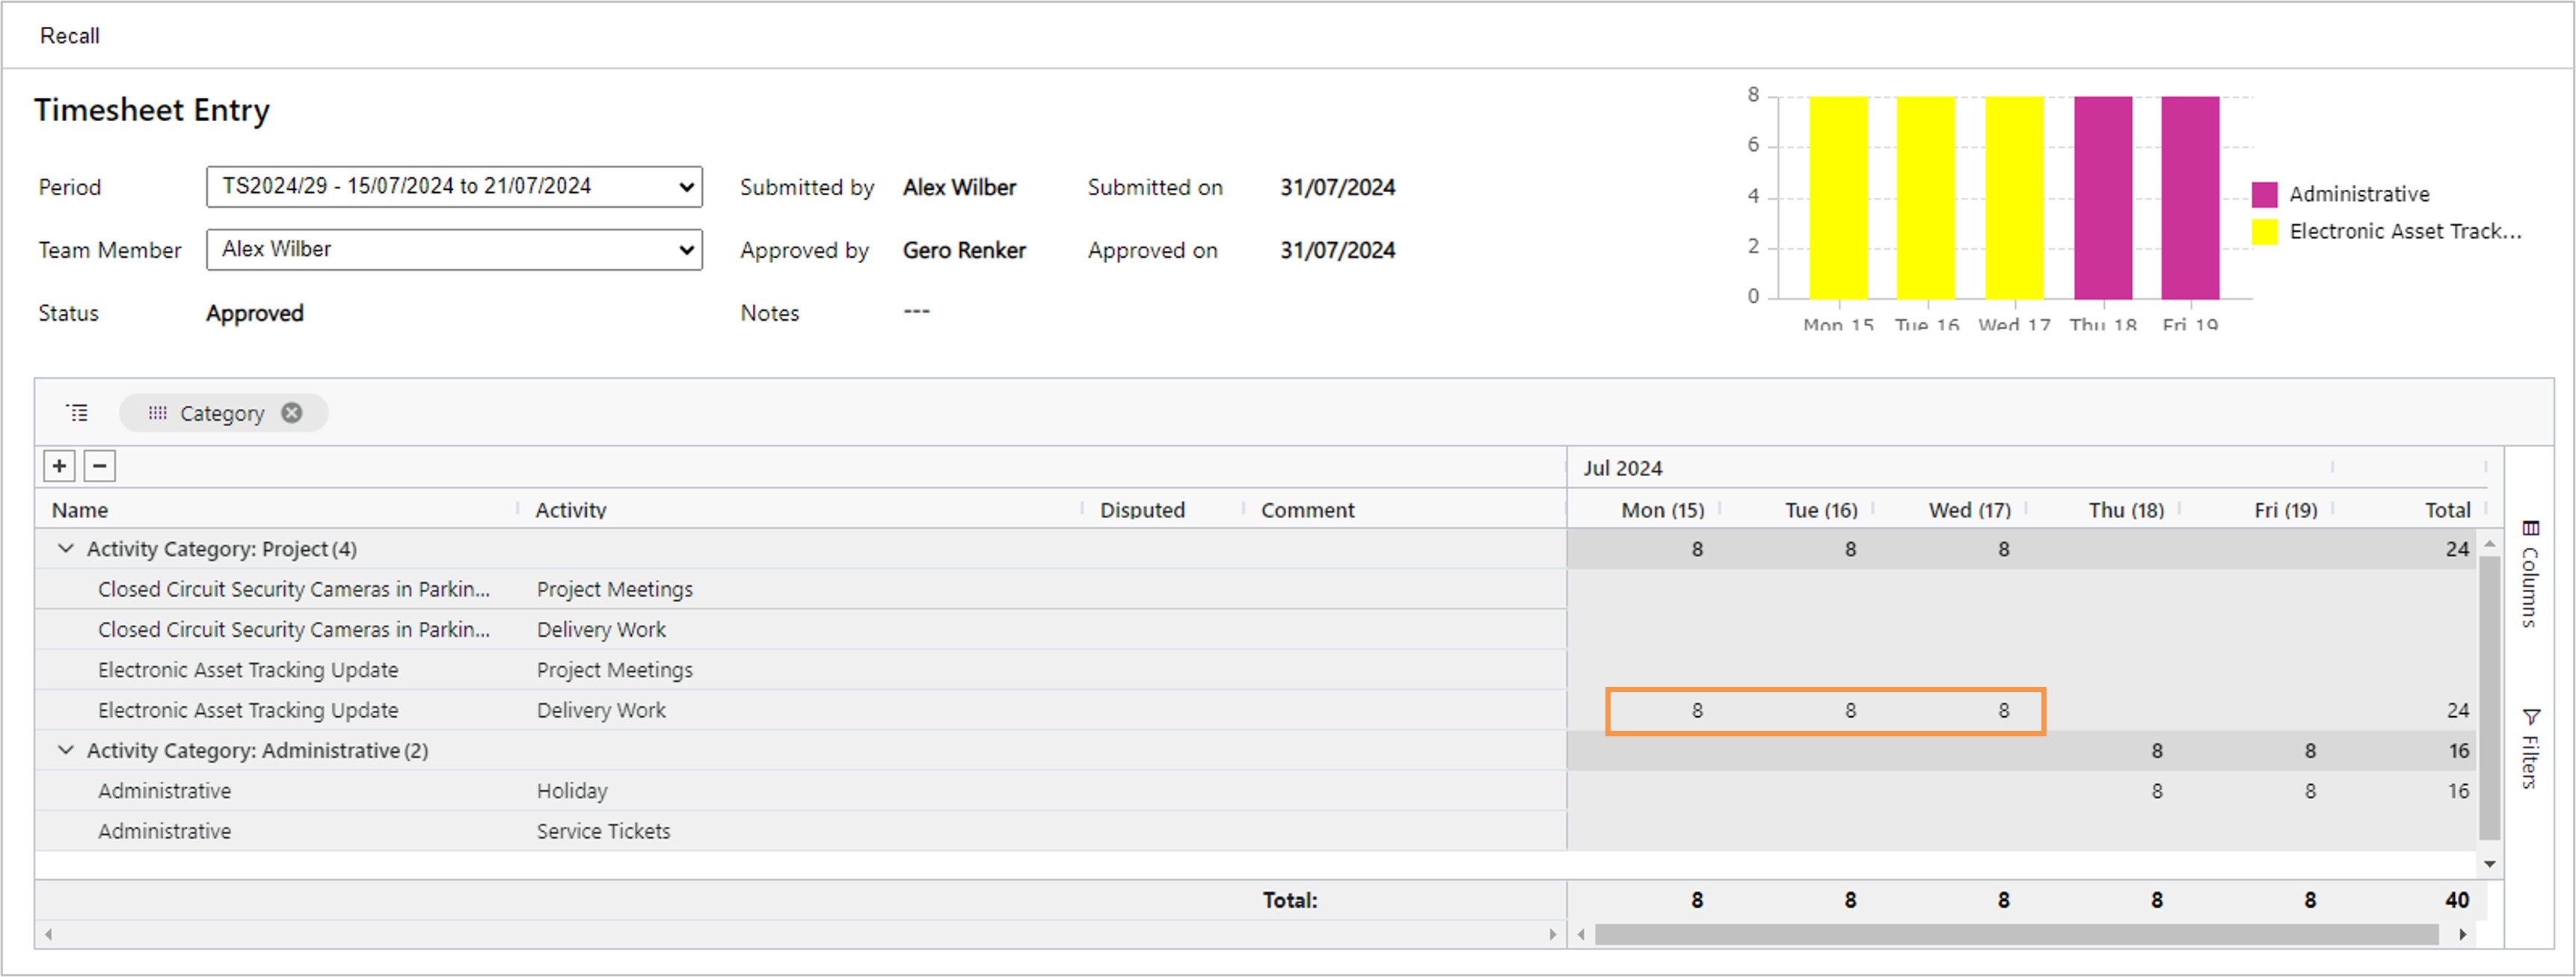Sort by Name column header
The image size is (2576, 977).
(80, 510)
